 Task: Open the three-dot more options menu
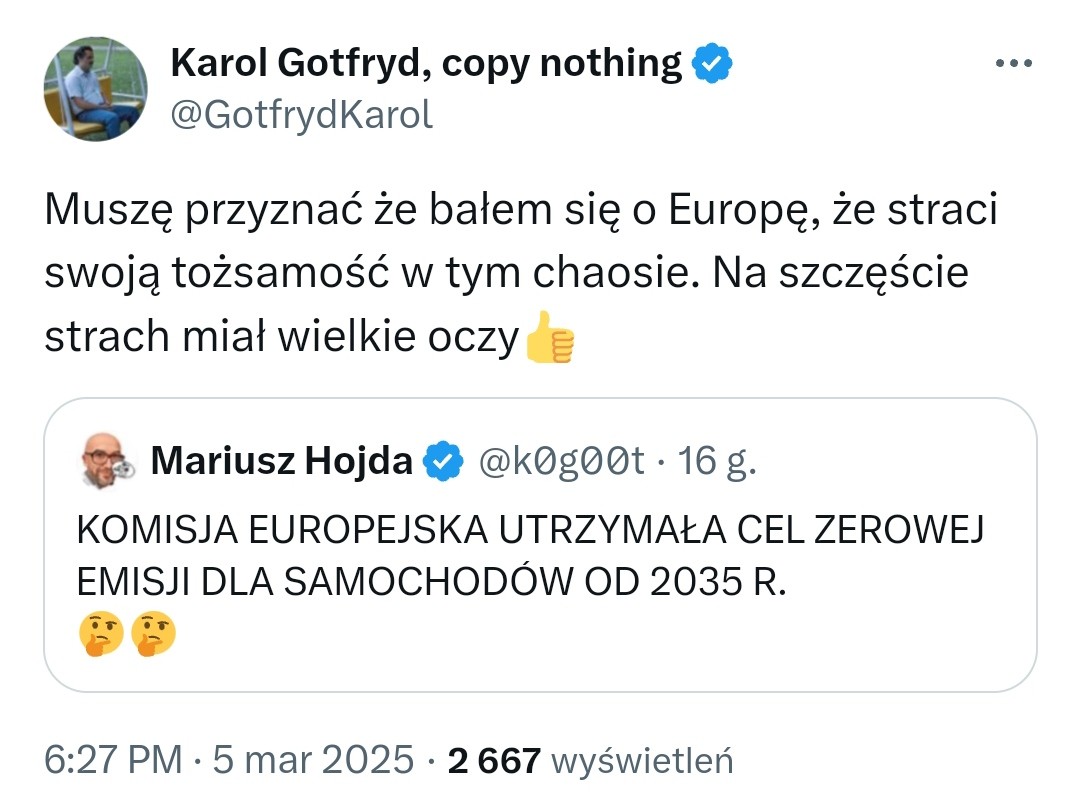1013,63
